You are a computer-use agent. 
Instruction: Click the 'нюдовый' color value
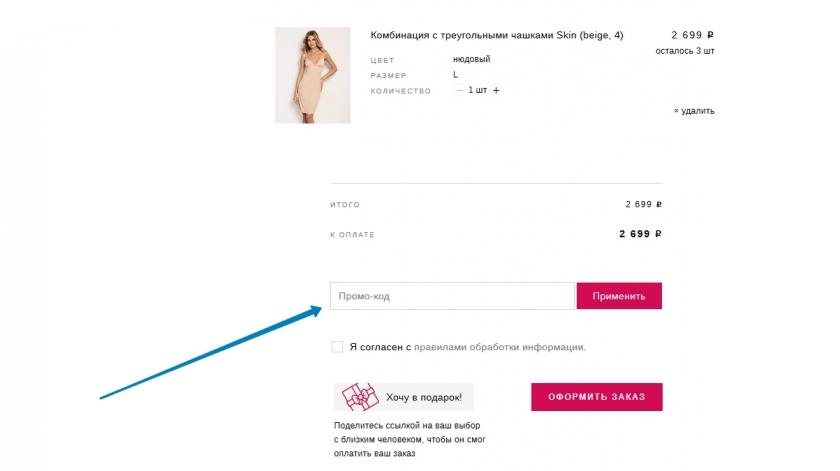click(x=471, y=60)
